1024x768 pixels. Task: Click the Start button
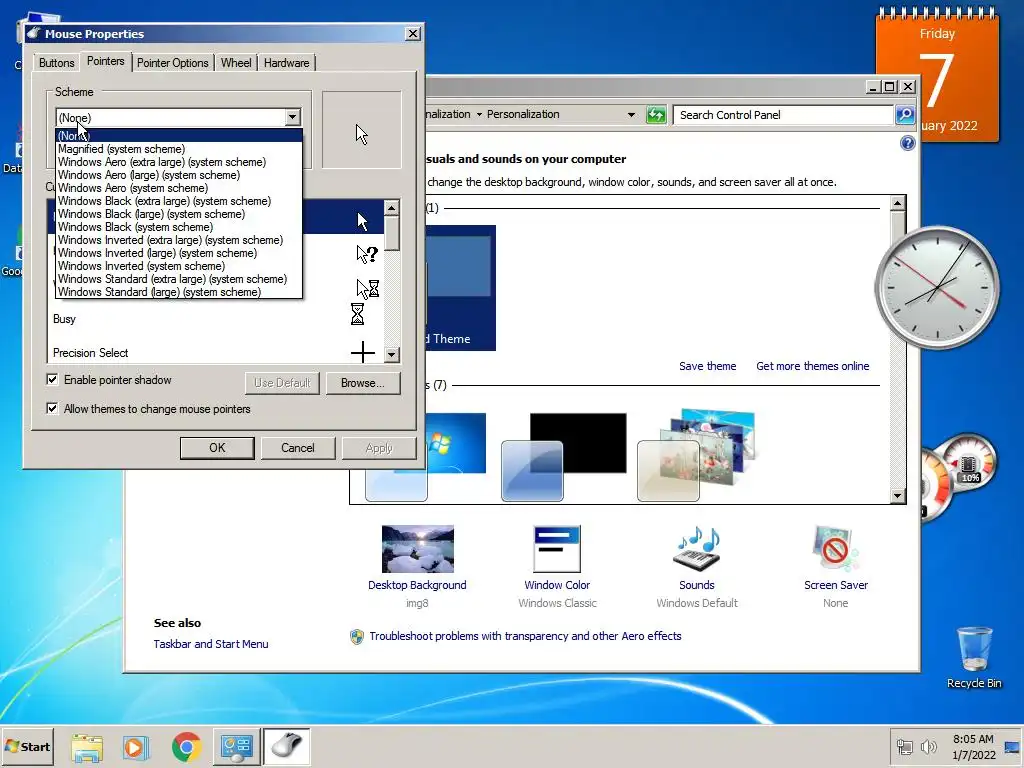27,747
